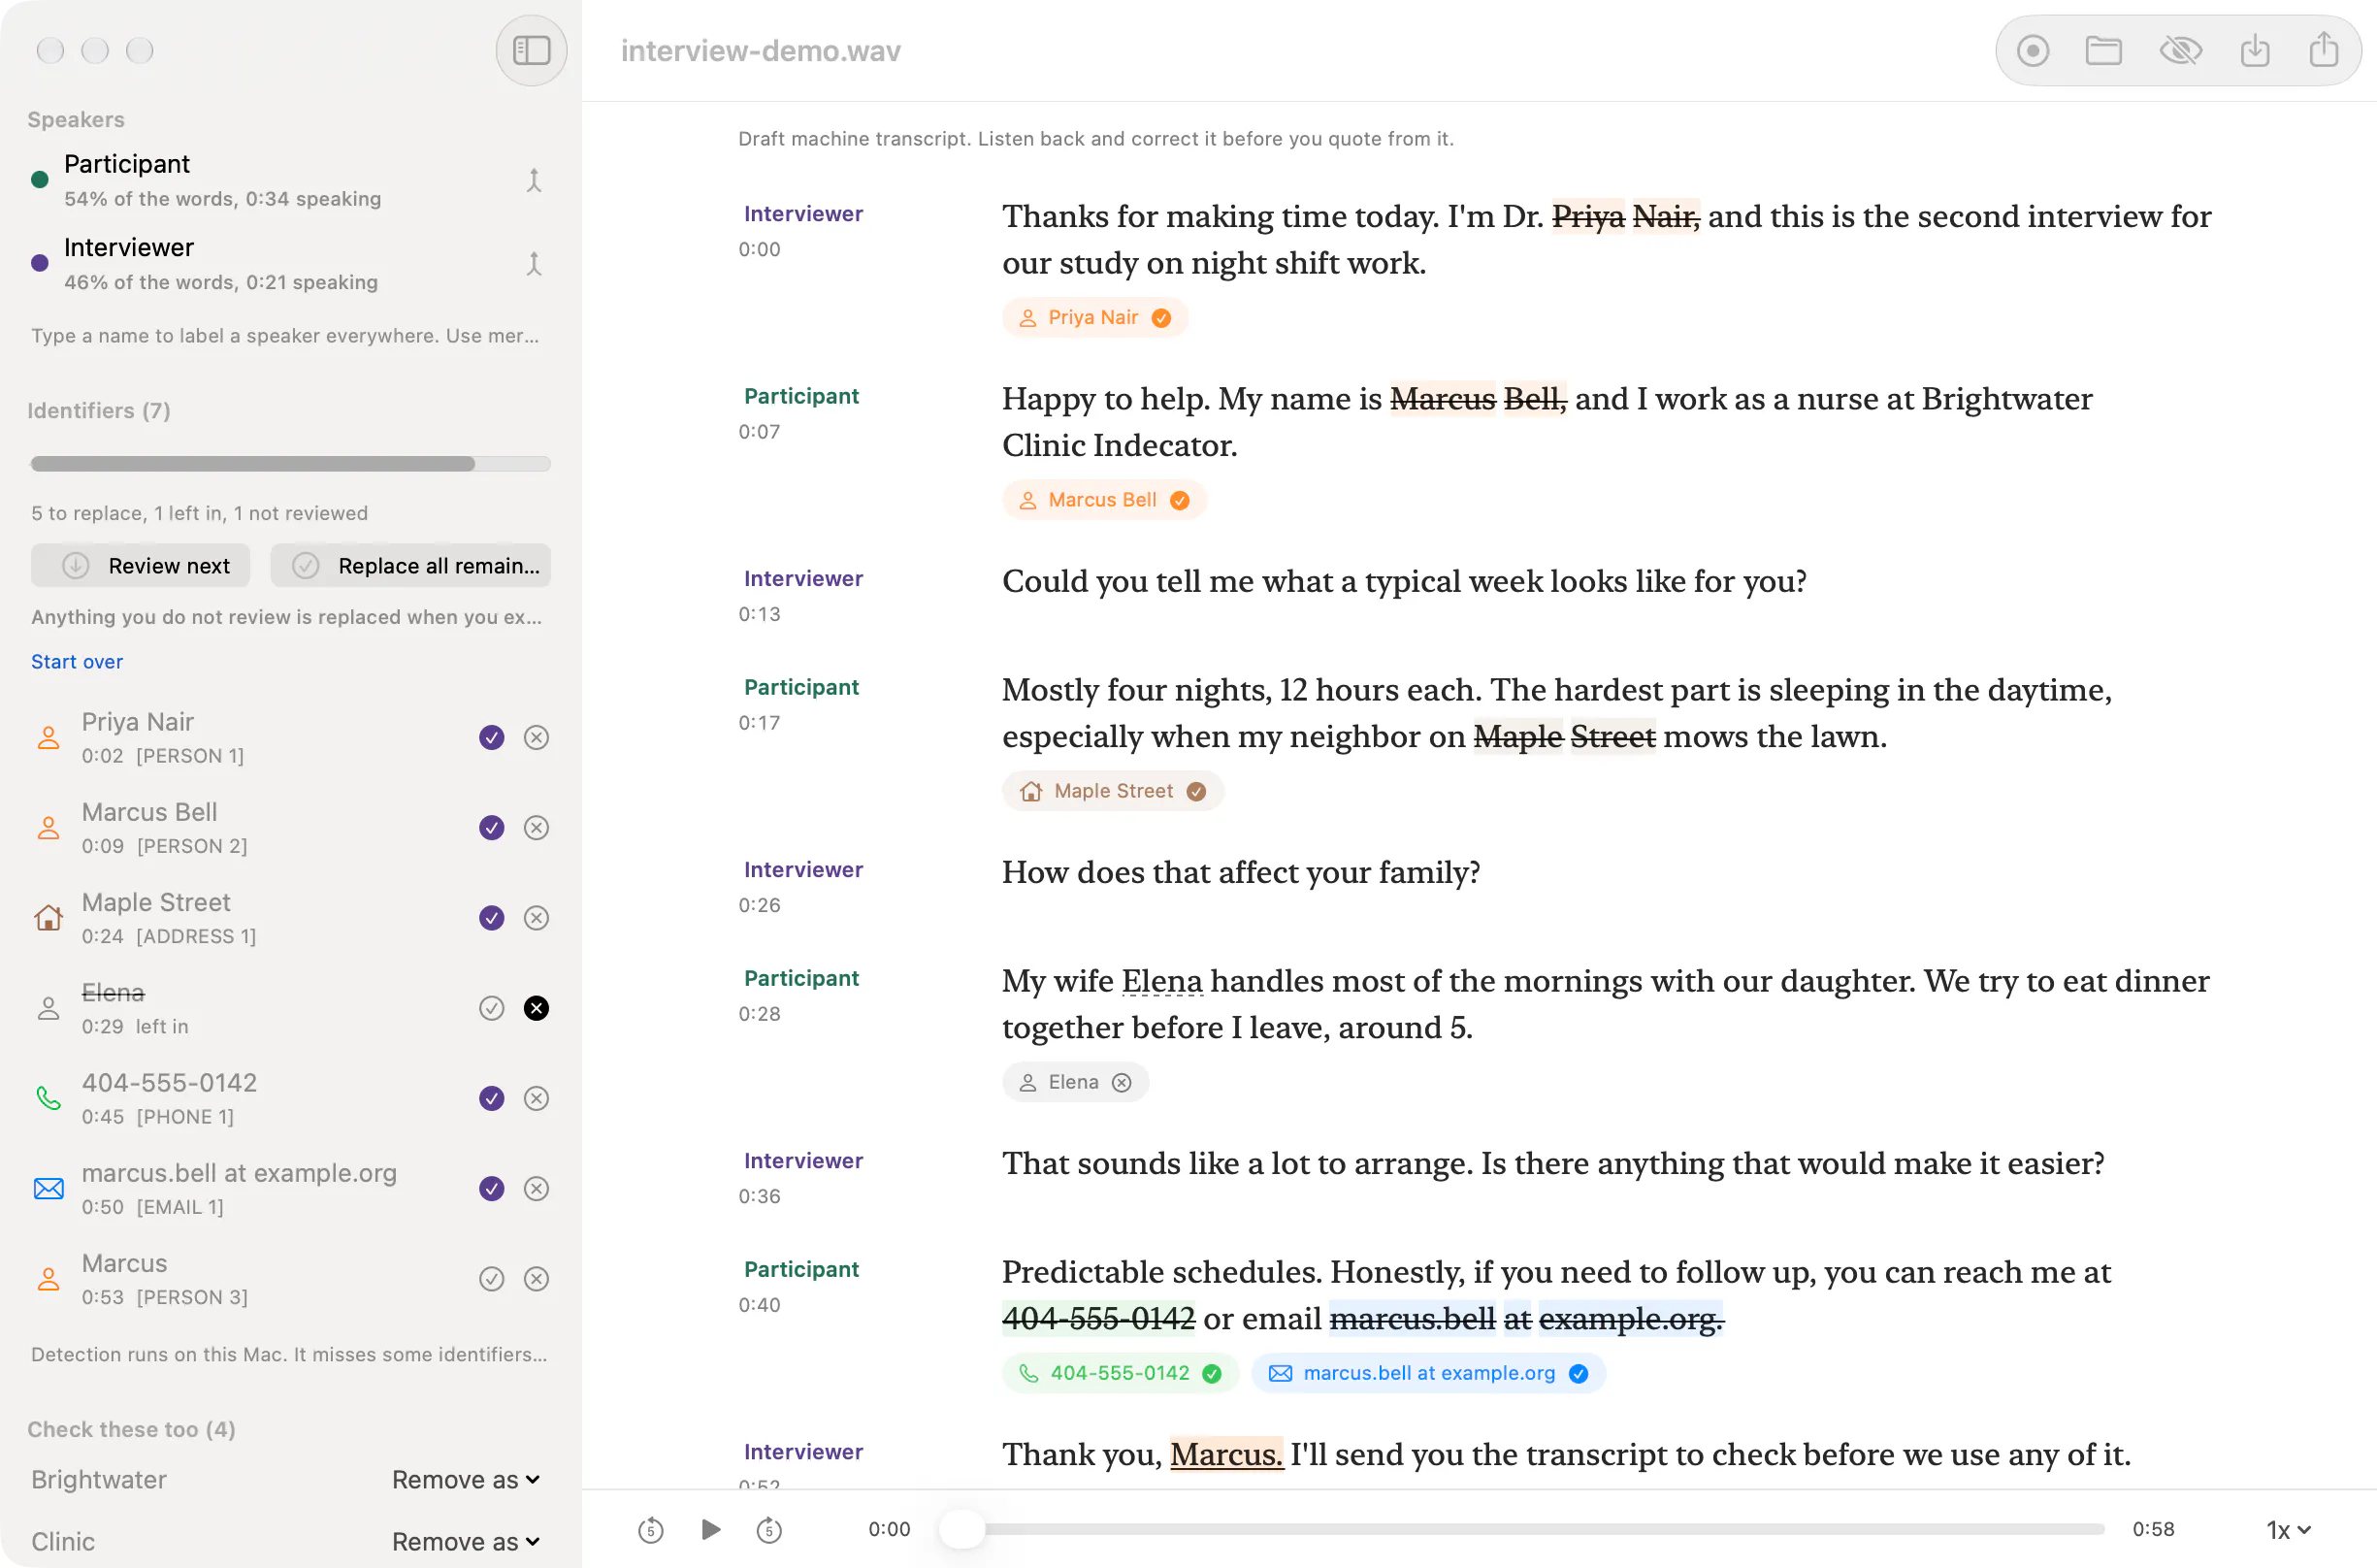Screen dimensions: 2377x1568
Task: Click the marcus.bell at example.org tag
Action: click(x=1428, y=1372)
